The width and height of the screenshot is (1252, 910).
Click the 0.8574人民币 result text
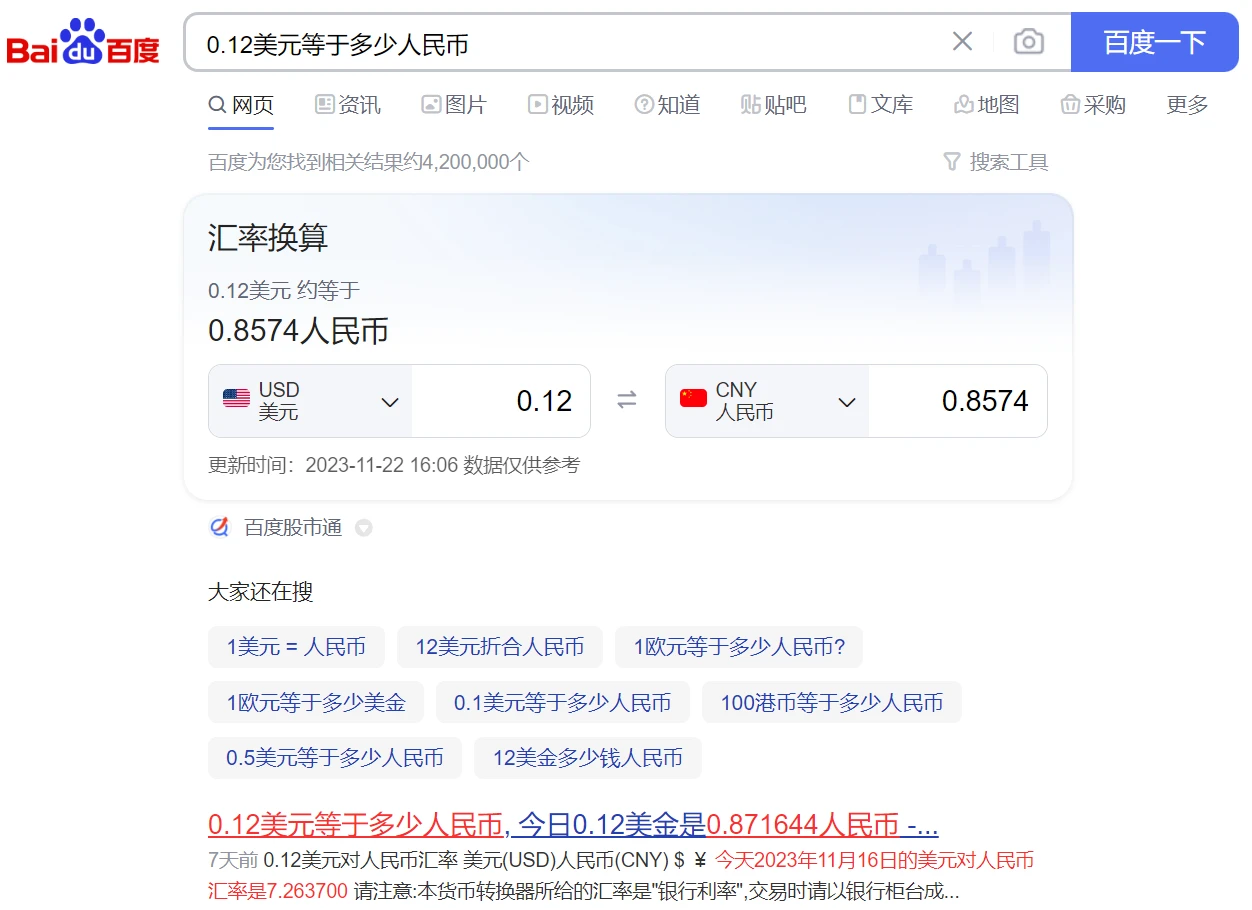pyautogui.click(x=298, y=331)
